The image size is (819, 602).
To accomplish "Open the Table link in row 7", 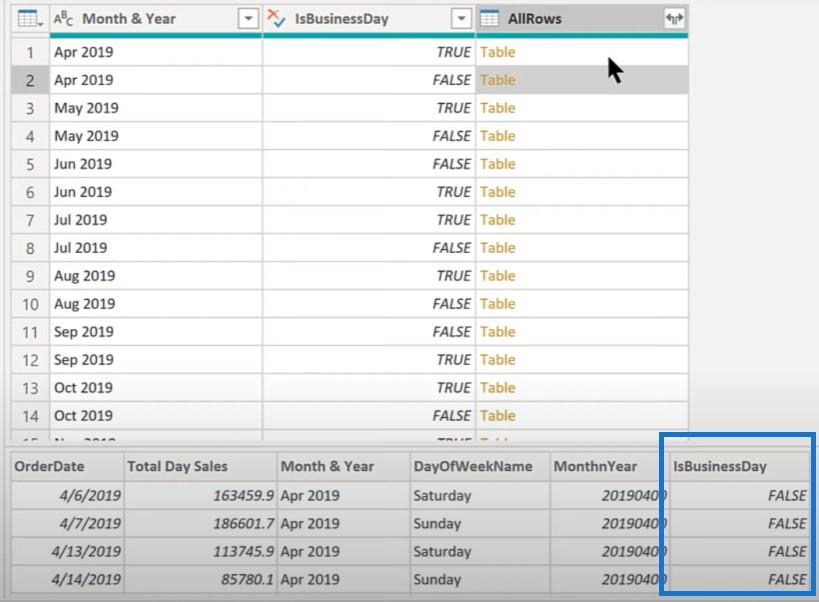I will click(x=498, y=220).
